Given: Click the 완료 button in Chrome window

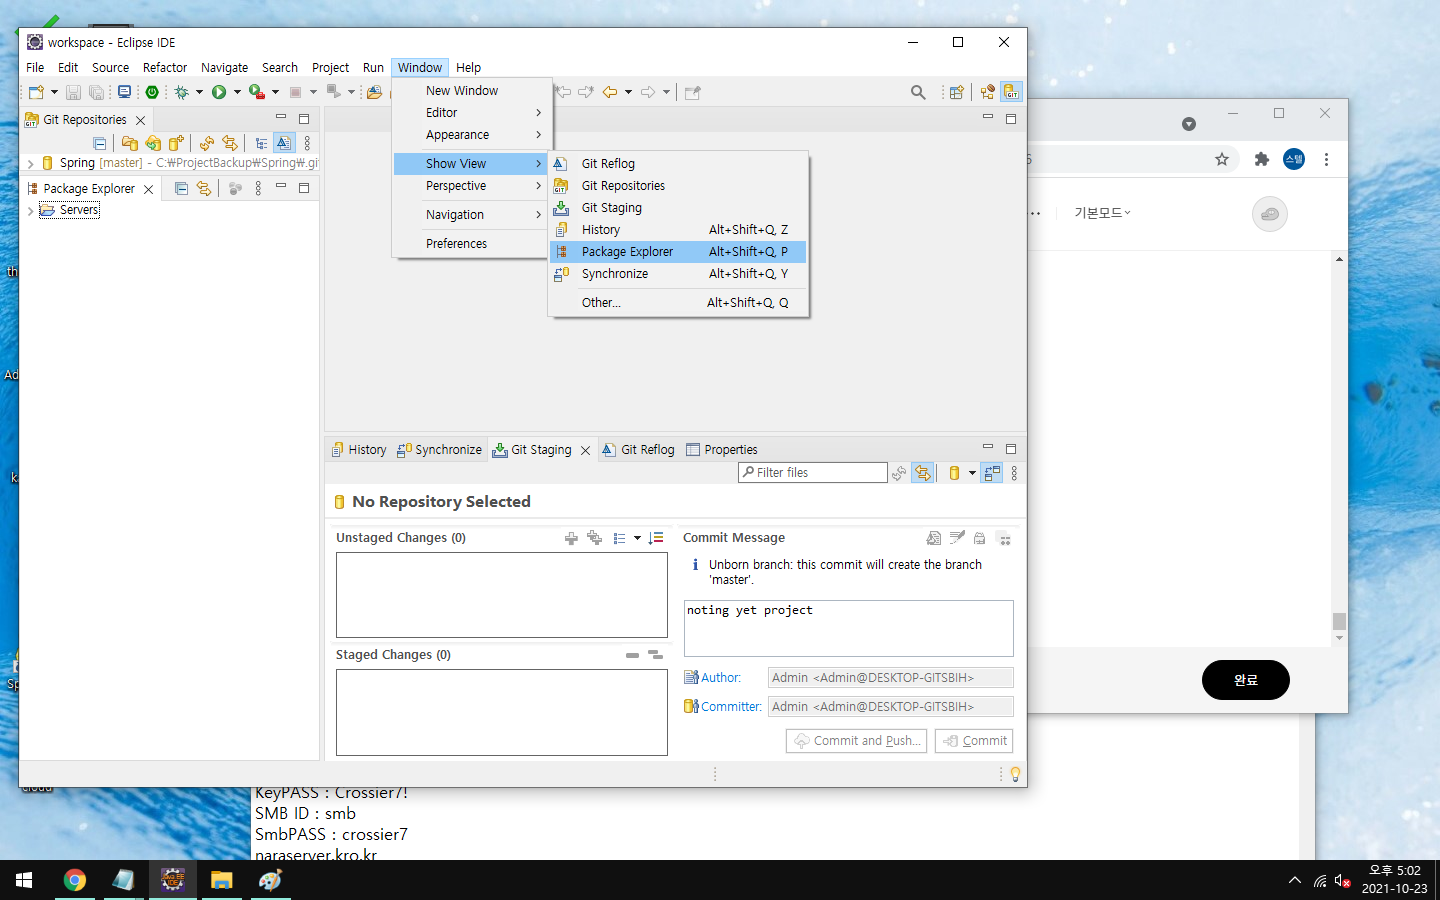Looking at the screenshot, I should (1245, 680).
